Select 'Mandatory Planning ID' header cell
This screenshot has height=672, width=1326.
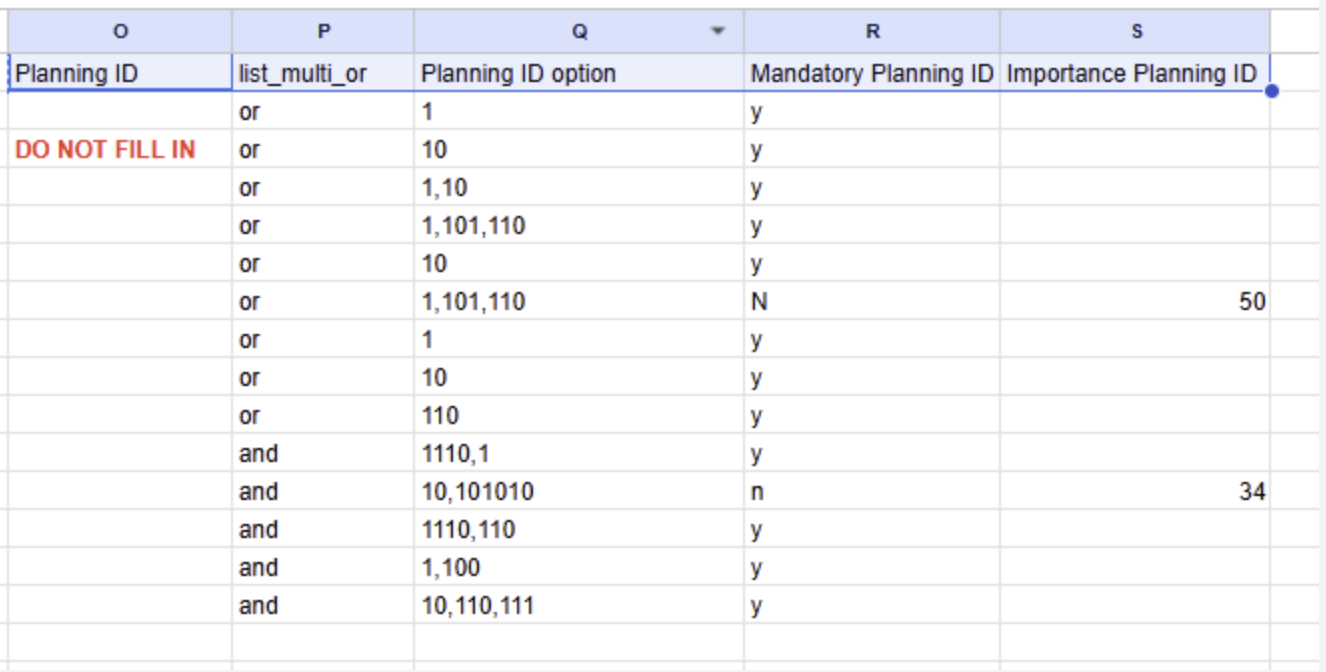tap(872, 73)
